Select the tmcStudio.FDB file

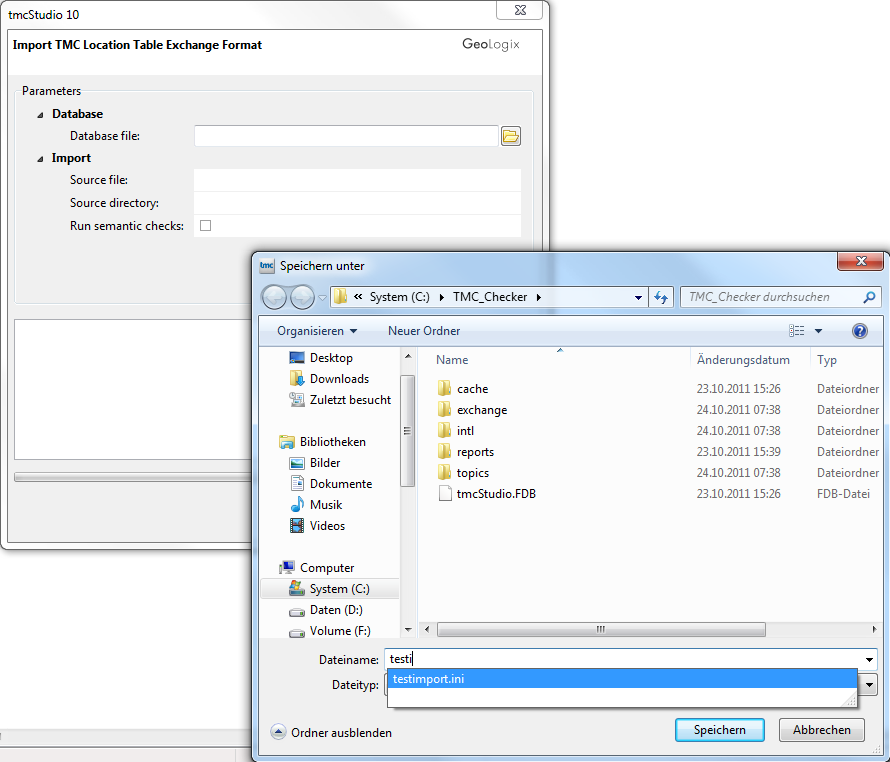pyautogui.click(x=495, y=494)
